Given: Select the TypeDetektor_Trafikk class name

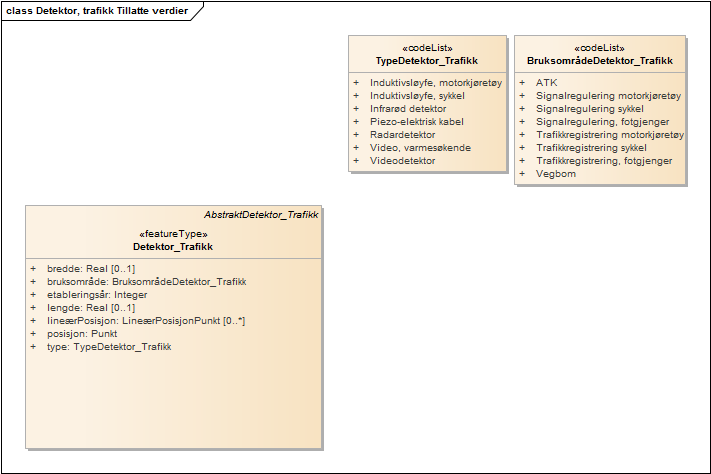Looking at the screenshot, I should click(x=427, y=61).
